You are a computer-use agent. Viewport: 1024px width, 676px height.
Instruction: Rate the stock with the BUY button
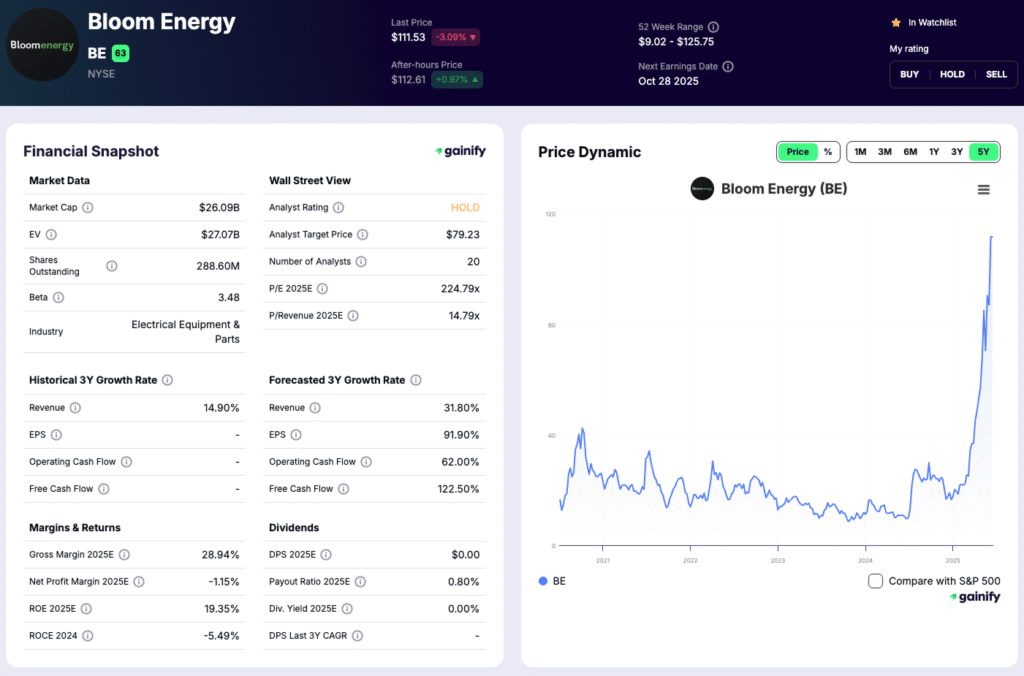point(909,74)
